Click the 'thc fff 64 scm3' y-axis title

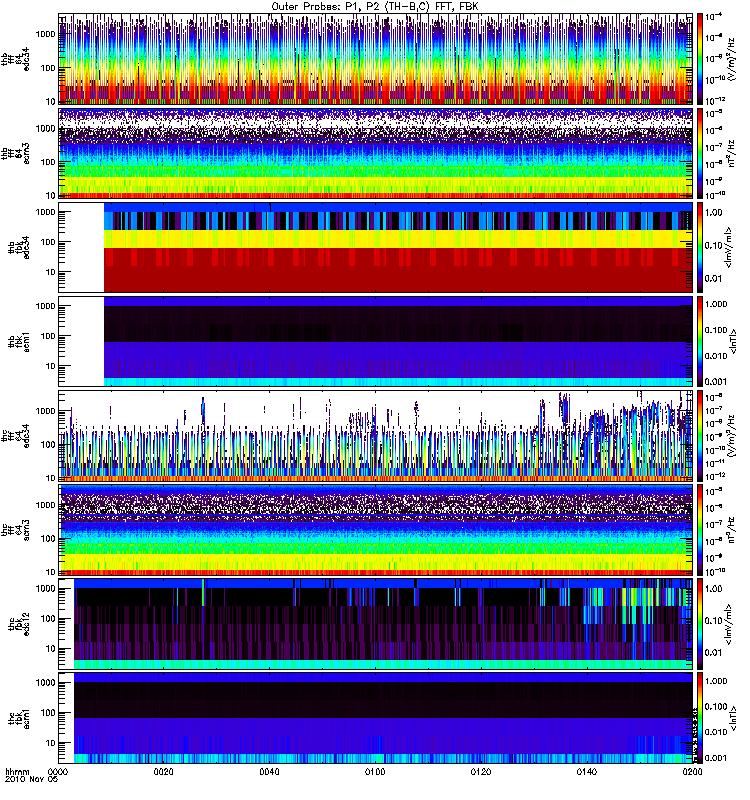pos(15,530)
